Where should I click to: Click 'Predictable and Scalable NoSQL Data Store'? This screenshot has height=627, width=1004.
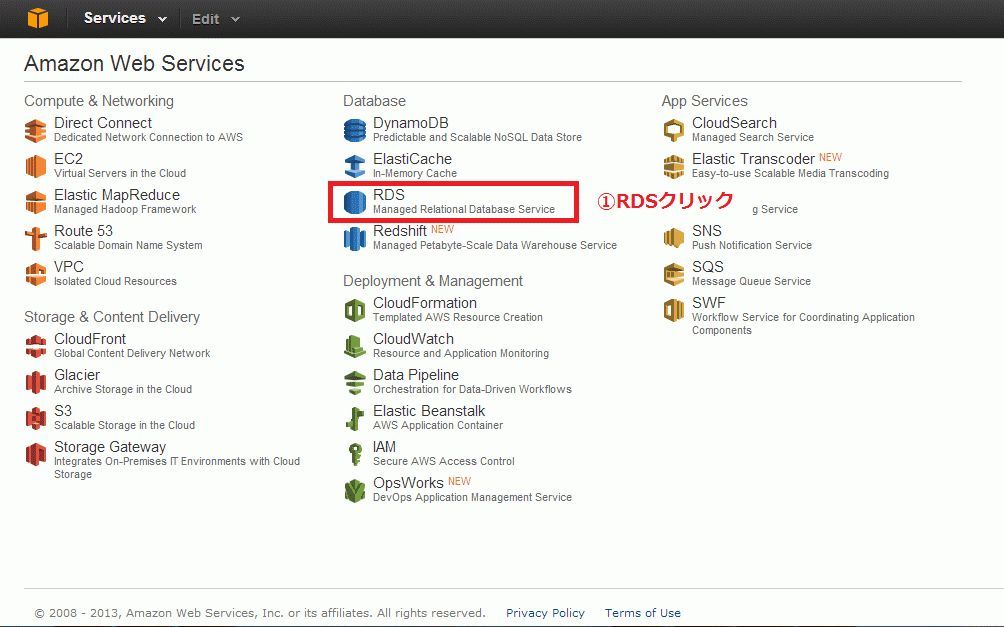point(477,138)
